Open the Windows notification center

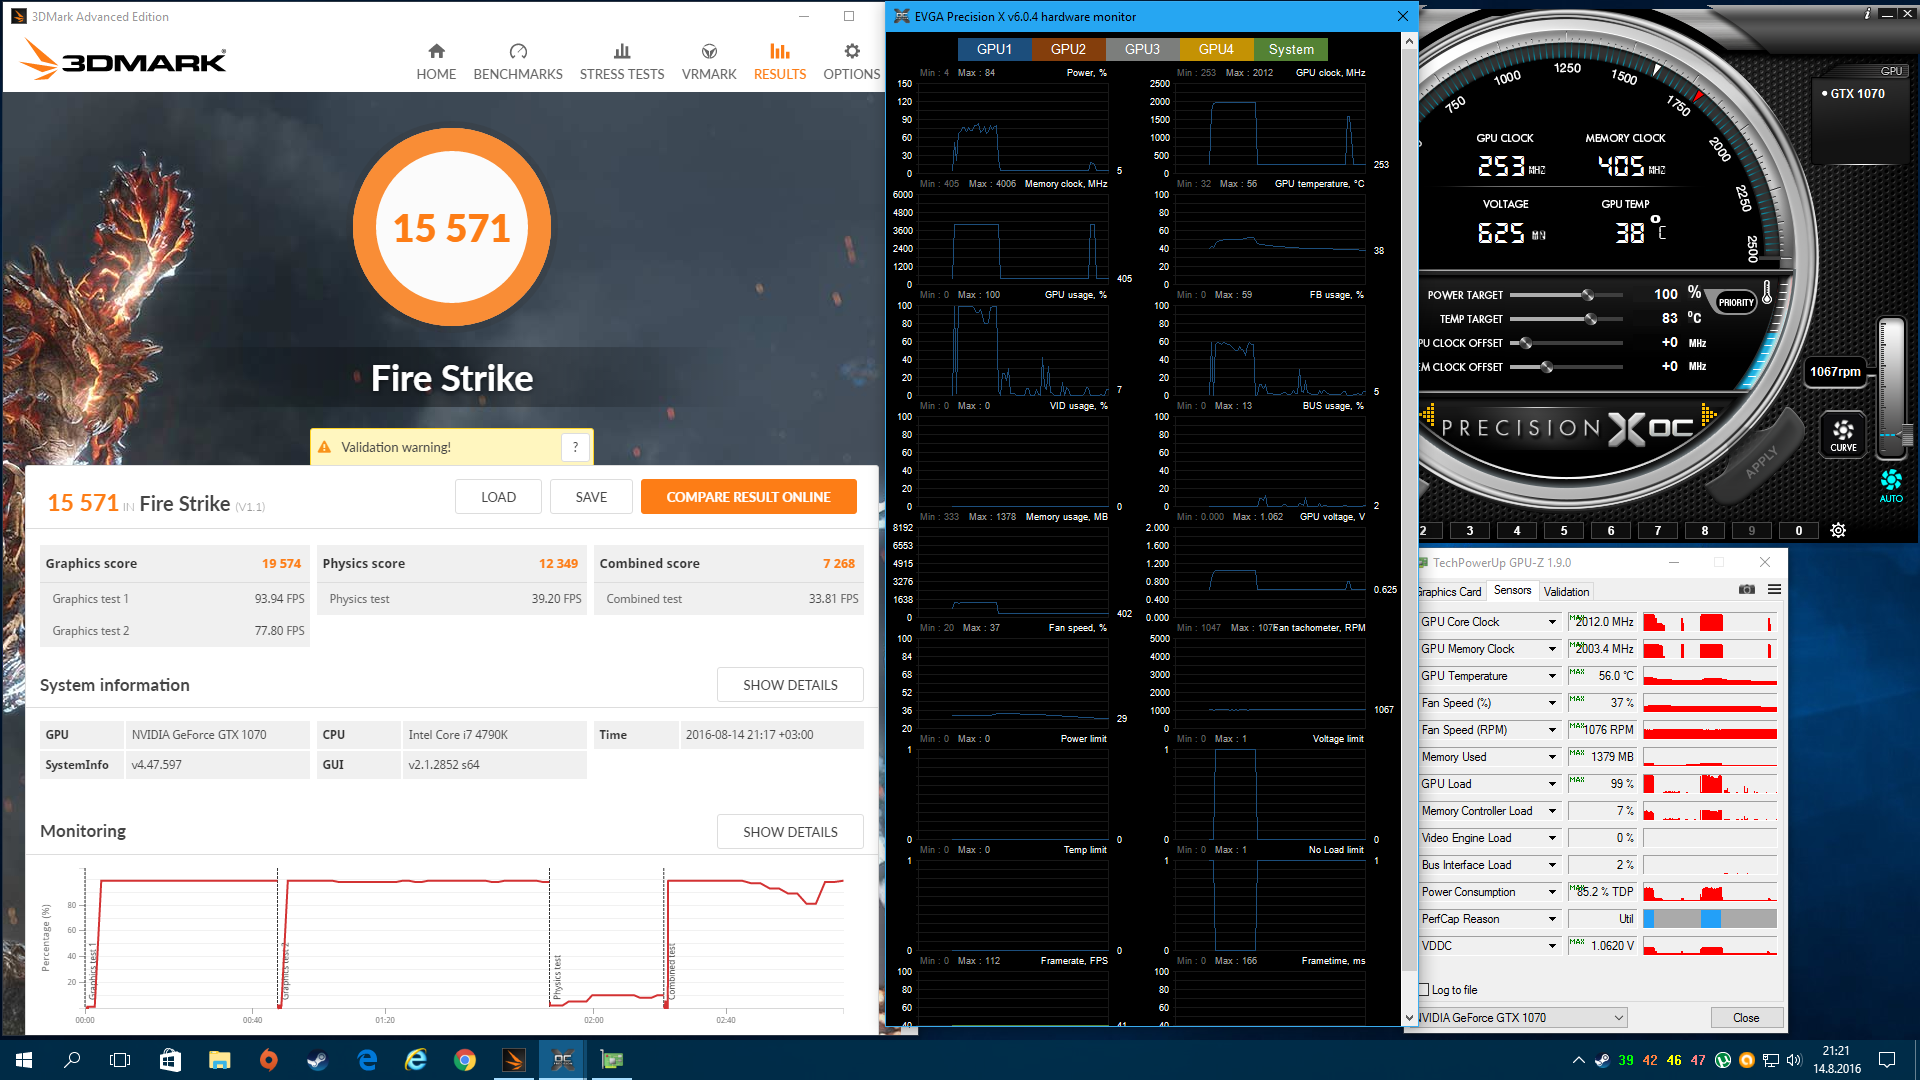click(x=1887, y=1060)
